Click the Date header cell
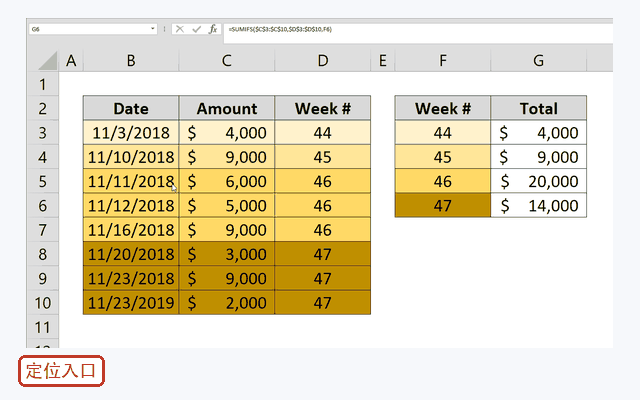The width and height of the screenshot is (640, 400). pos(131,109)
